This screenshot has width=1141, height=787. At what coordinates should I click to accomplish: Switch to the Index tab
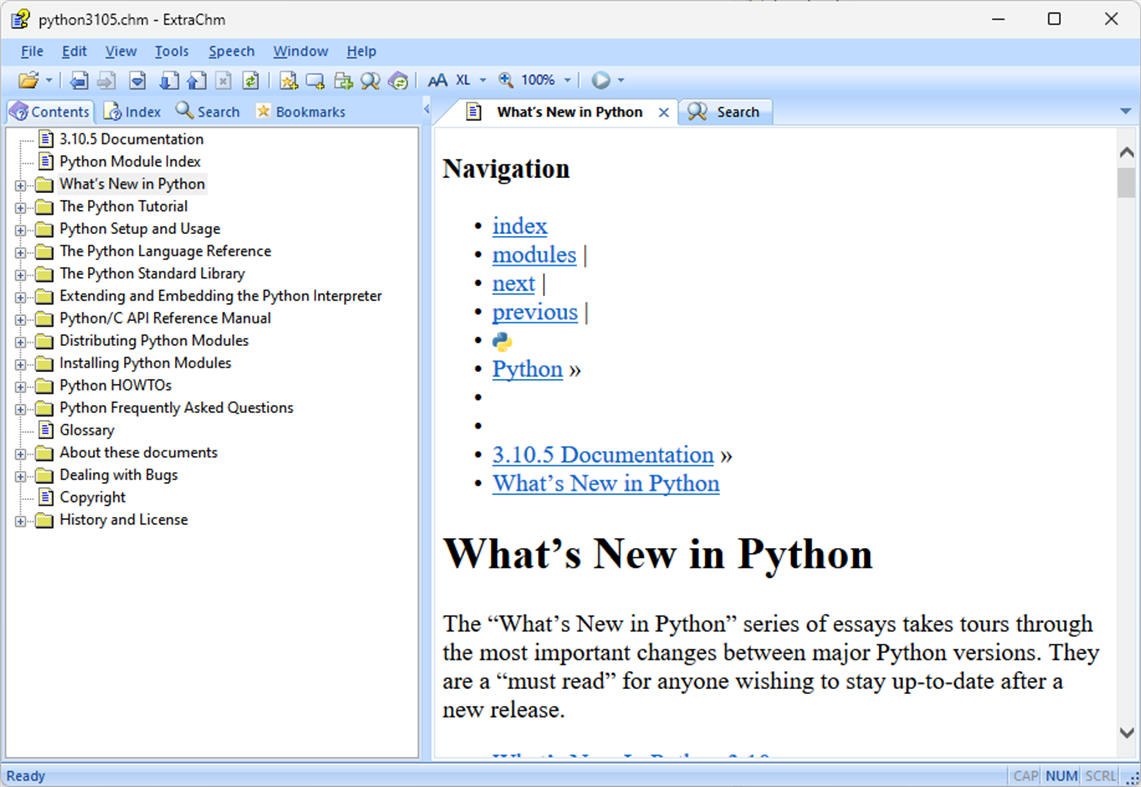132,111
